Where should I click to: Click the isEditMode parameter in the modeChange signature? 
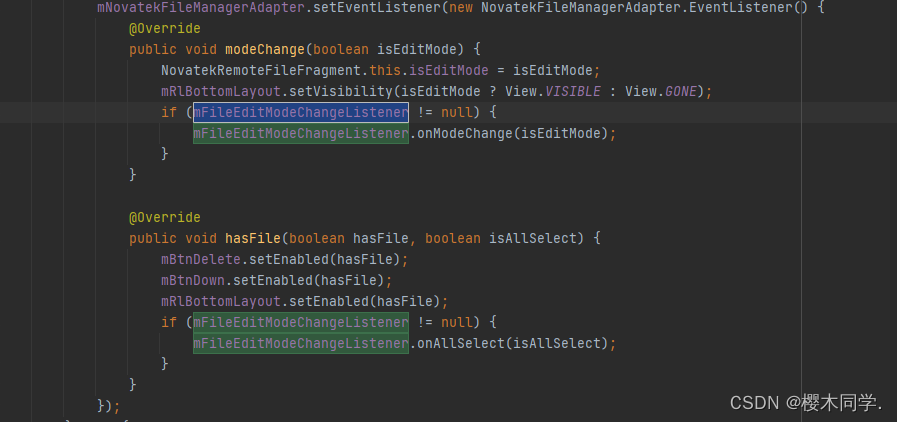(x=416, y=50)
